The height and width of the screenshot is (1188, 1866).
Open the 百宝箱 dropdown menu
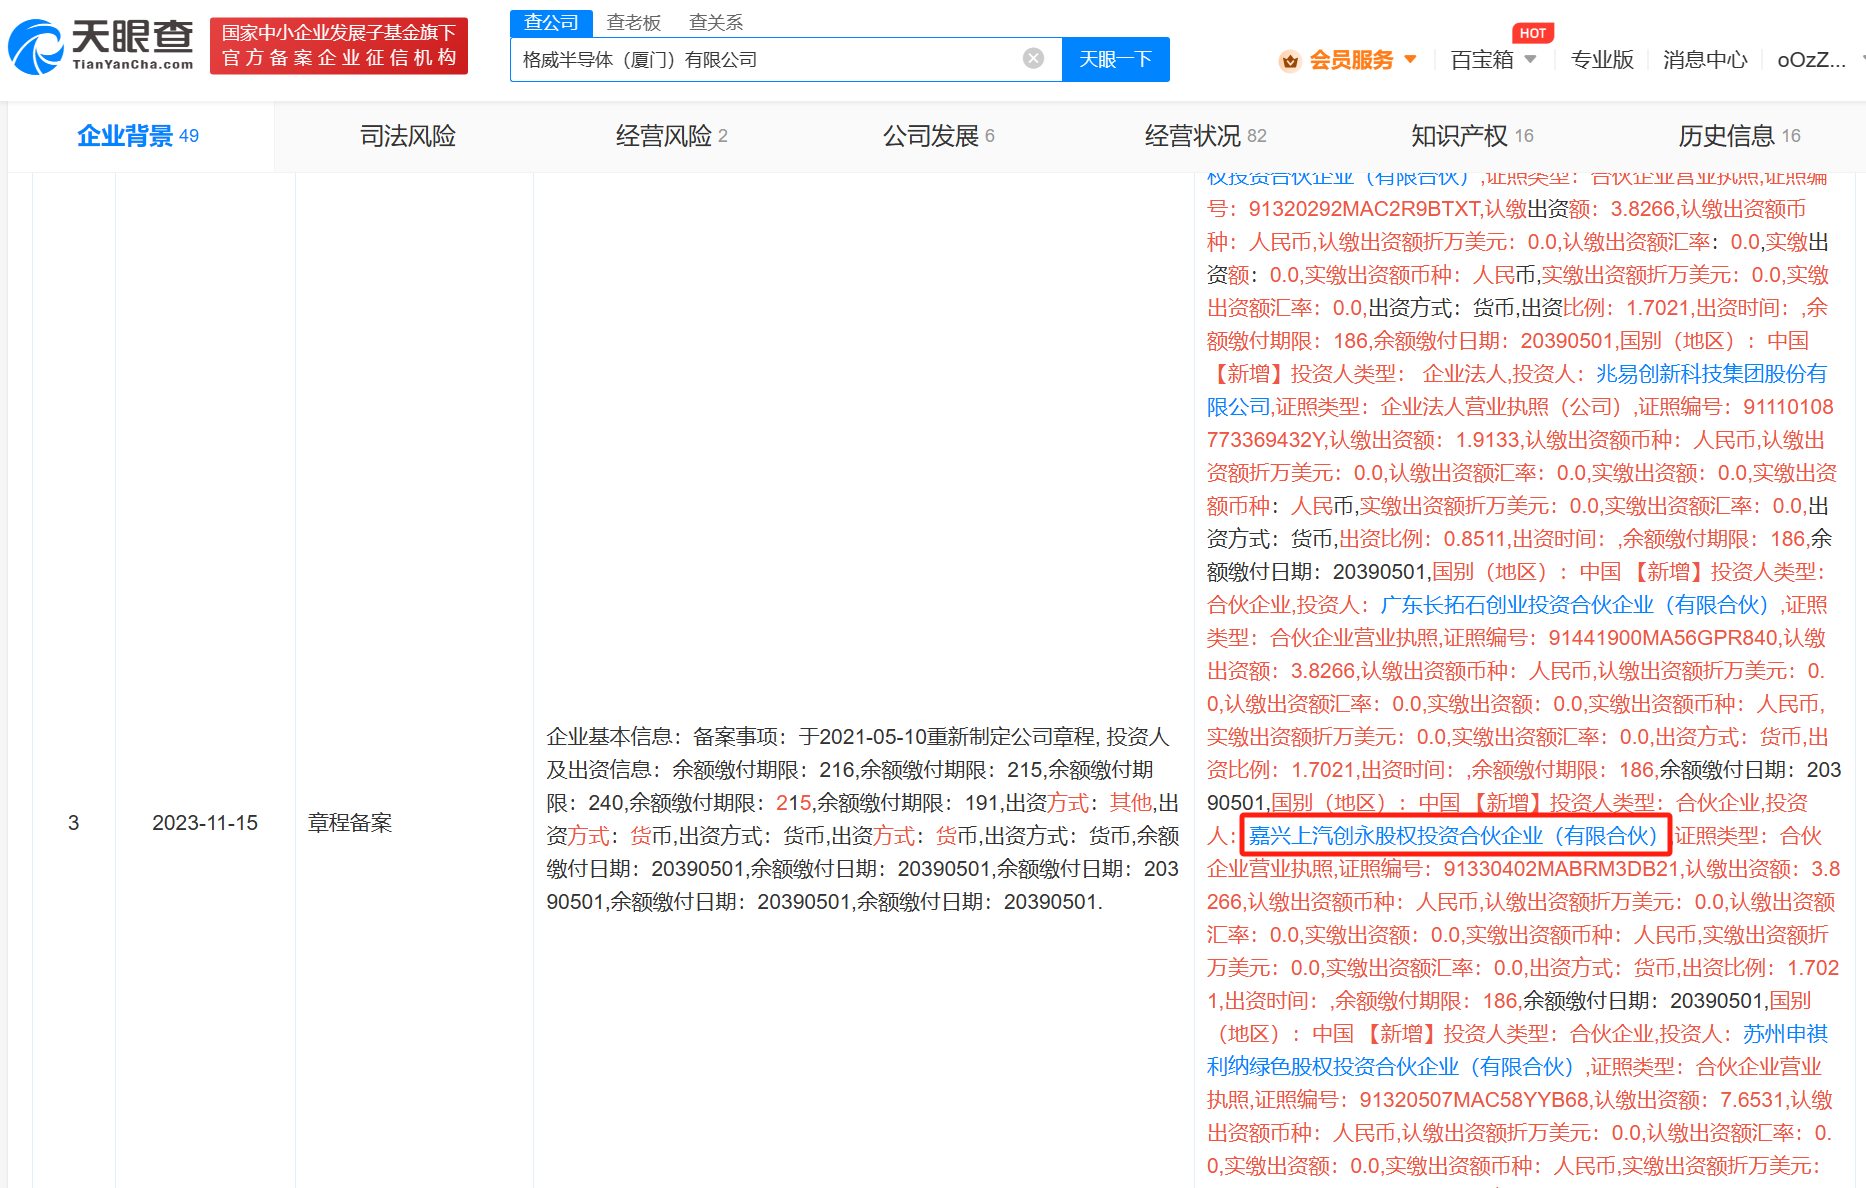coord(1493,60)
